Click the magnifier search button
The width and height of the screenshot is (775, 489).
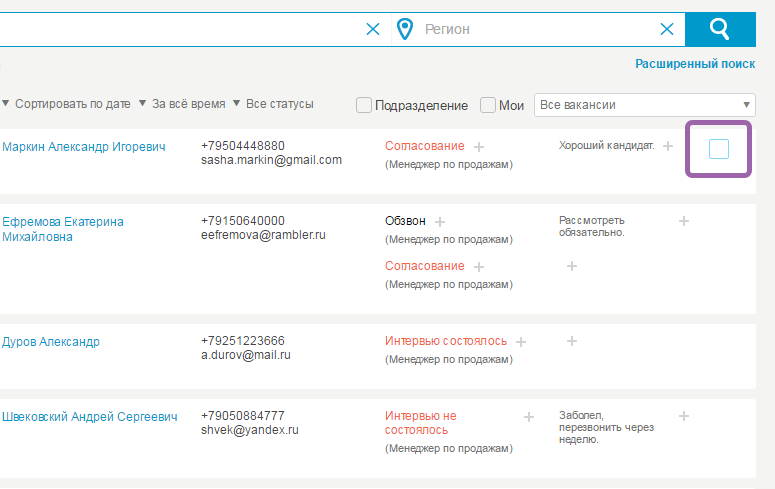[720, 29]
